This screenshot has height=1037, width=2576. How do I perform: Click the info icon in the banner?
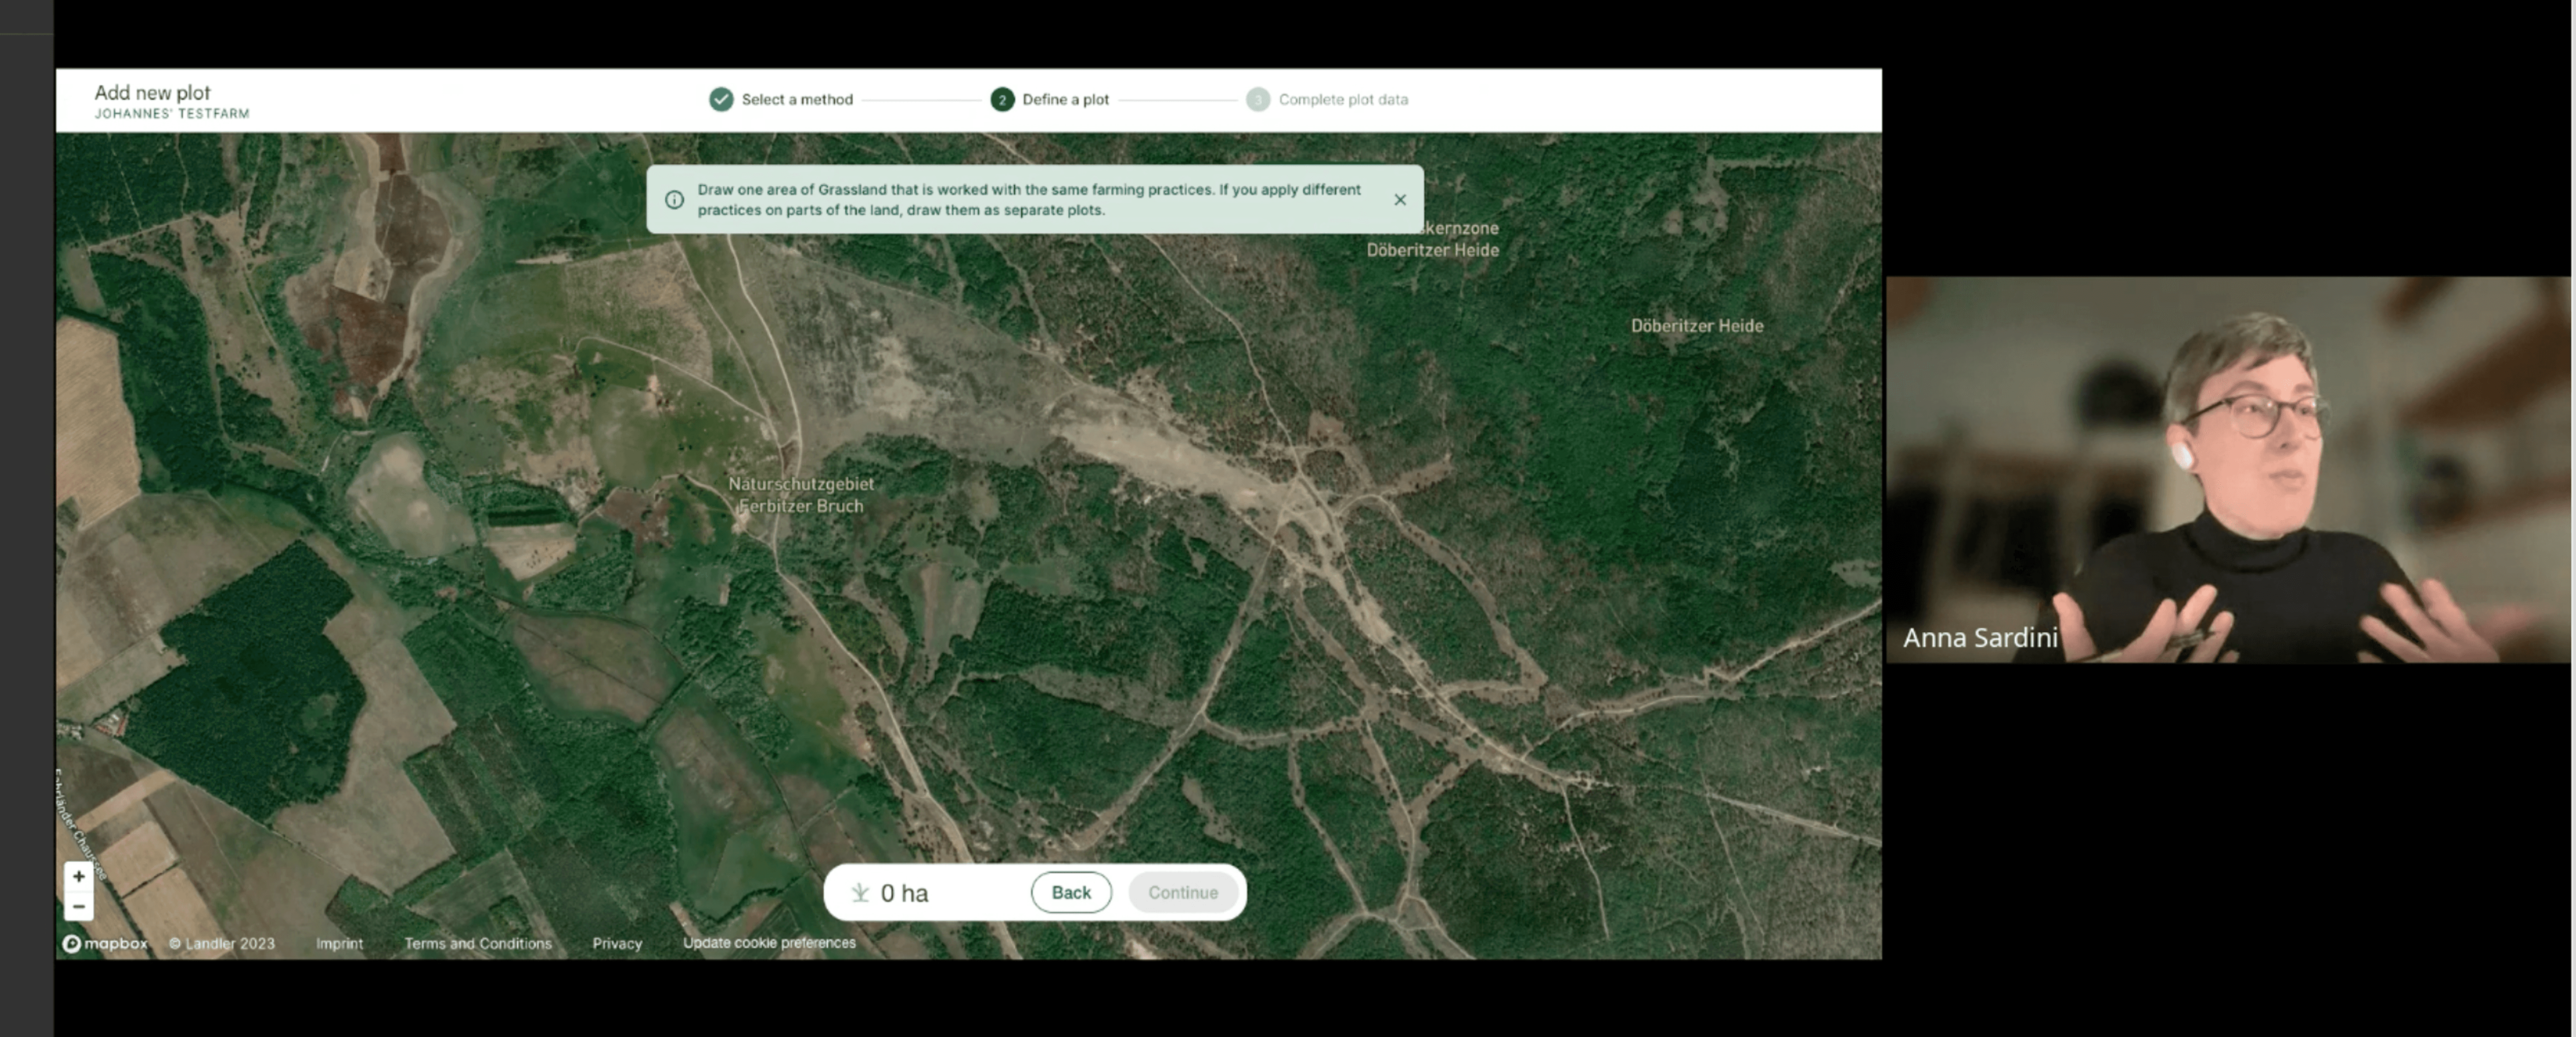coord(675,200)
